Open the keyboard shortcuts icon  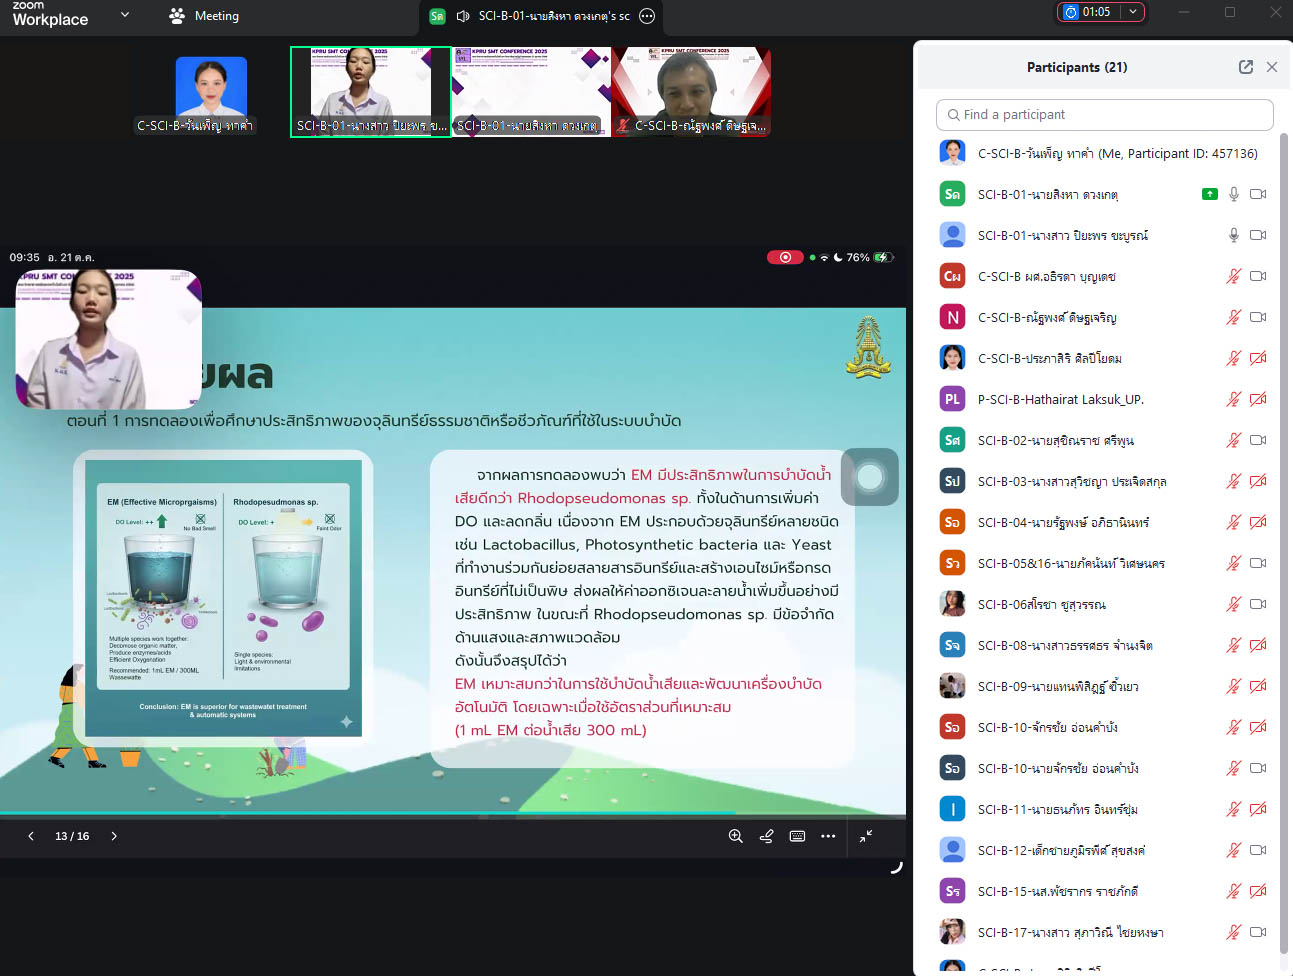coord(797,836)
